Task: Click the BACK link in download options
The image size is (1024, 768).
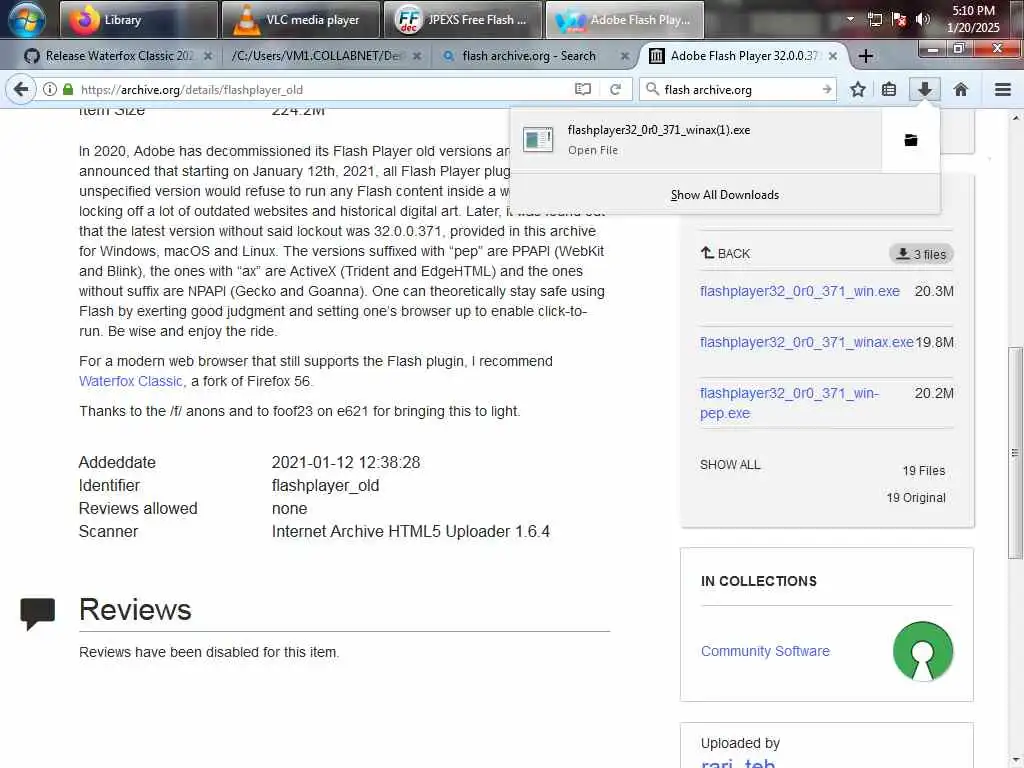Action: (726, 253)
